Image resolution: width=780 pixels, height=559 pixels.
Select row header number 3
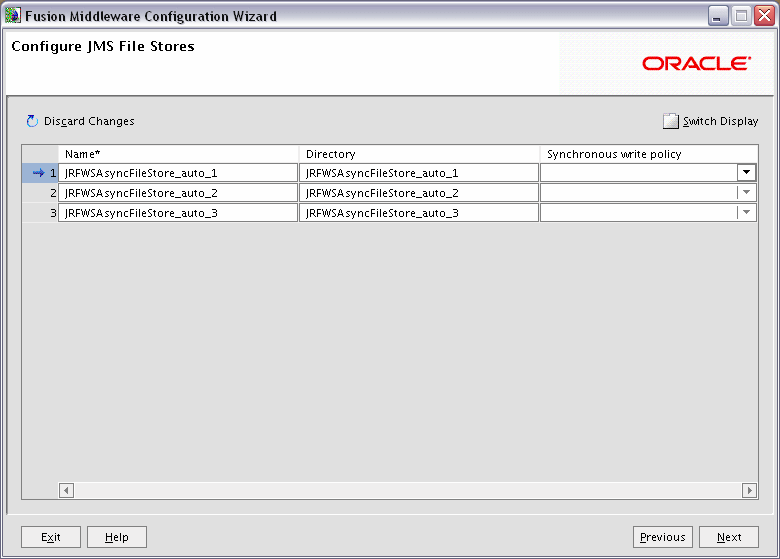pos(40,212)
